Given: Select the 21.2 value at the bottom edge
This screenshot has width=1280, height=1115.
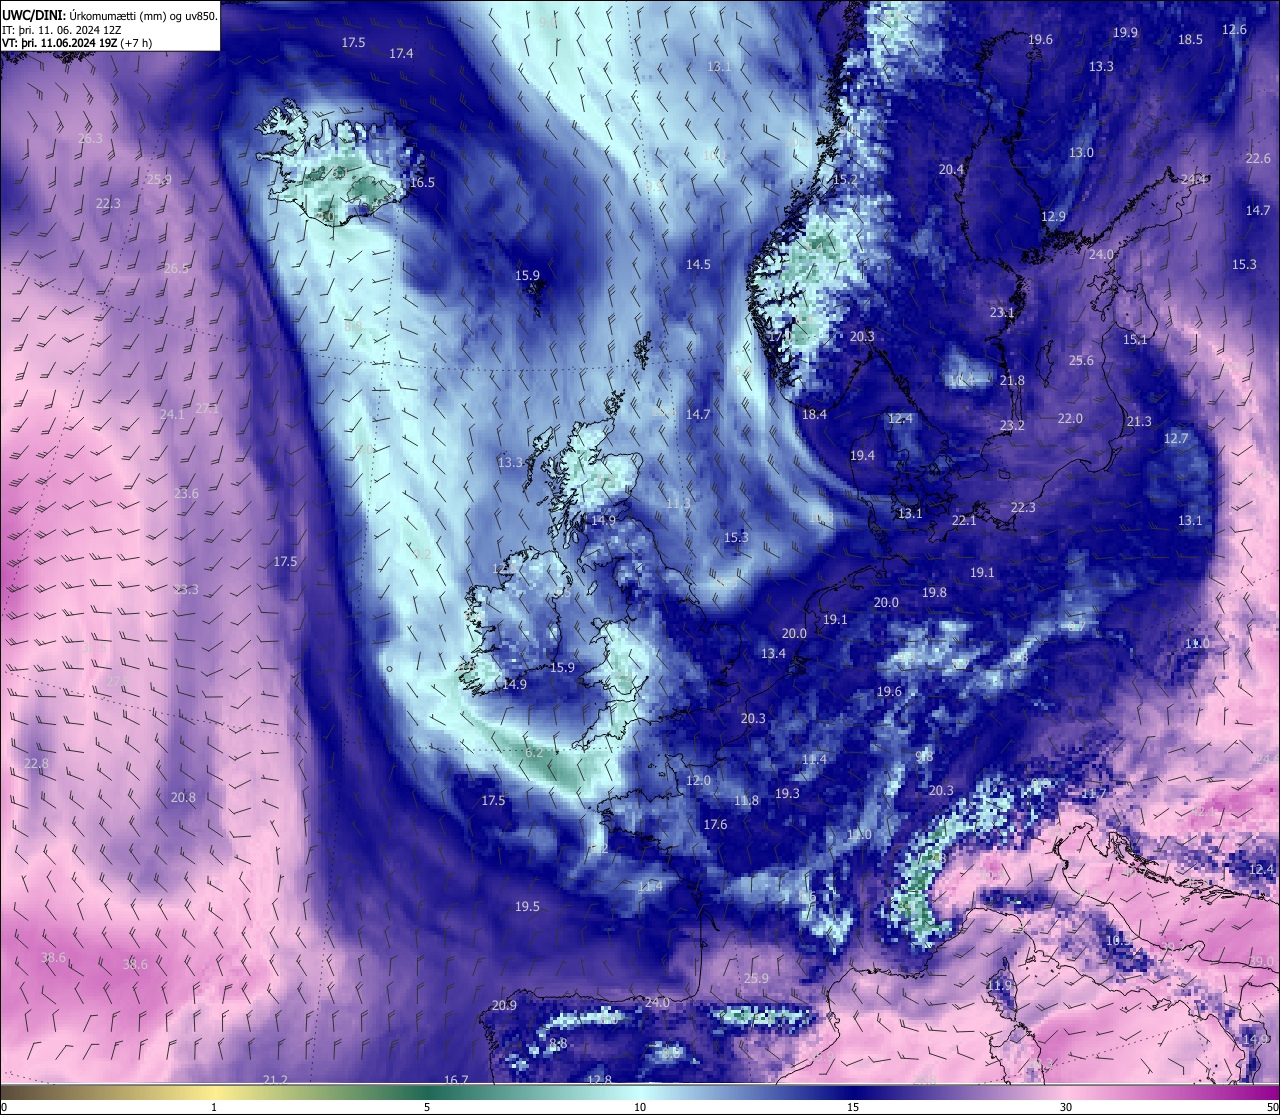Looking at the screenshot, I should point(275,1080).
